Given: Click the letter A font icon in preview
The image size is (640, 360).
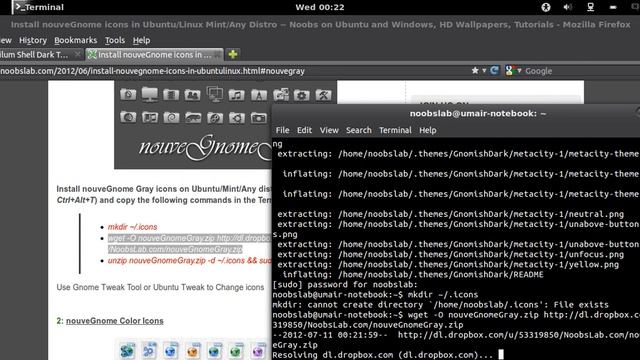Looking at the screenshot, I should 259,95.
